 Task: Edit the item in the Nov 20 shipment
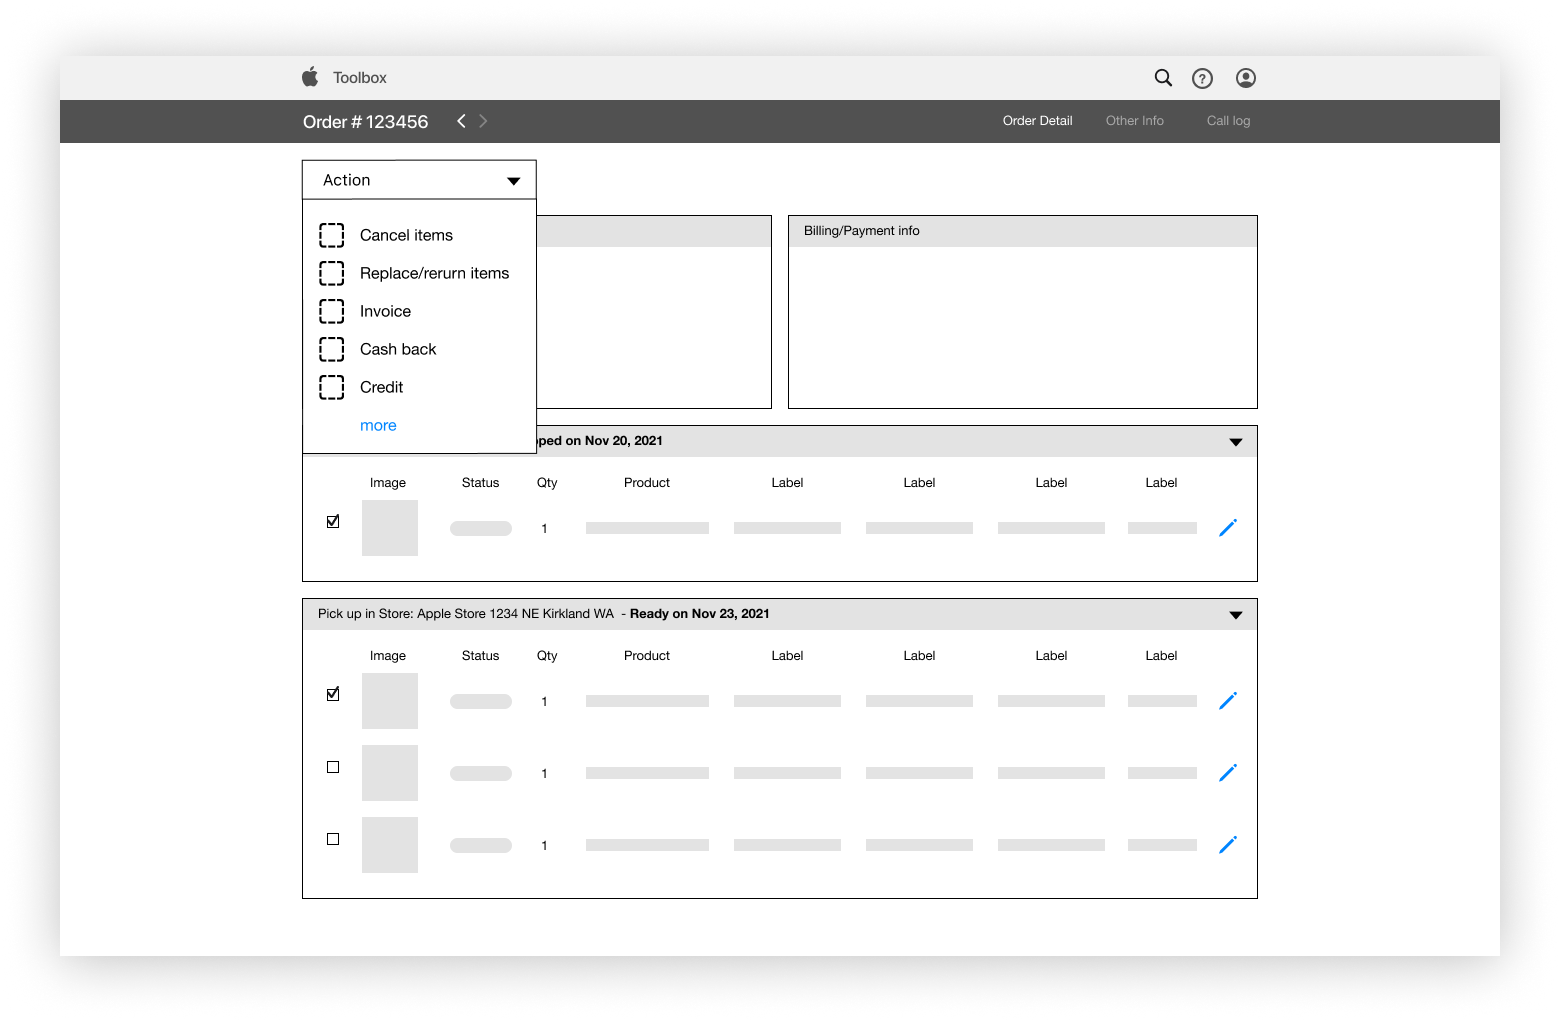(1228, 528)
